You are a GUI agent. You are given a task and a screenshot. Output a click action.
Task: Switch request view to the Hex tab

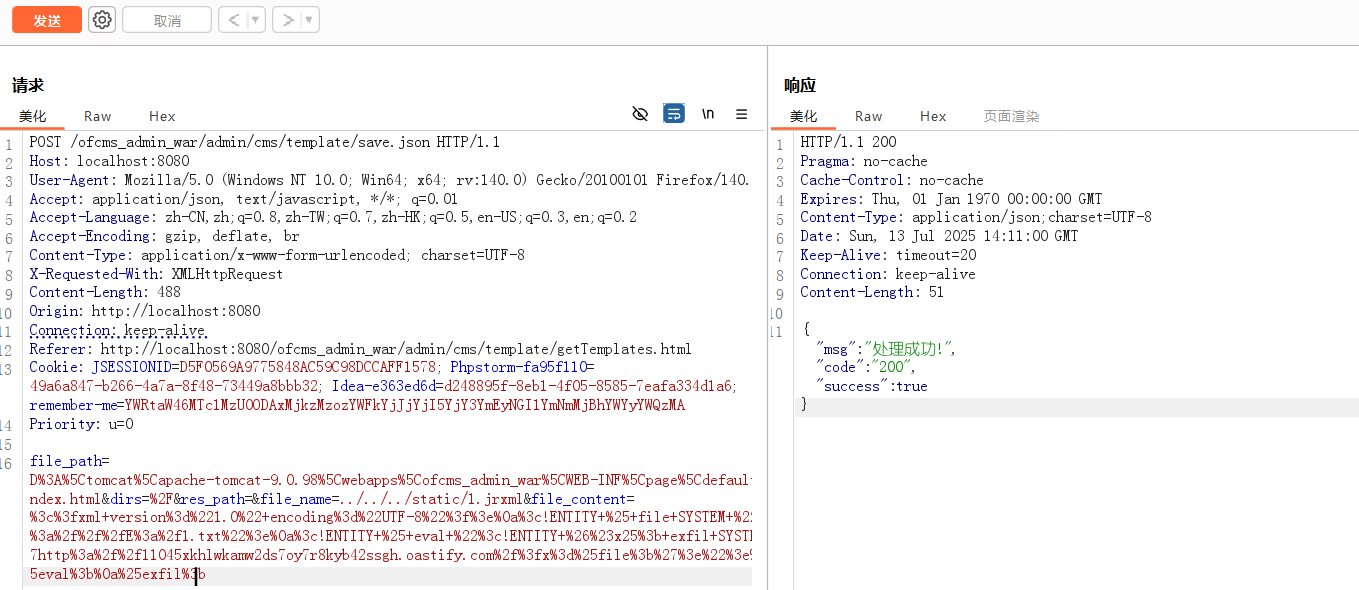coord(162,116)
